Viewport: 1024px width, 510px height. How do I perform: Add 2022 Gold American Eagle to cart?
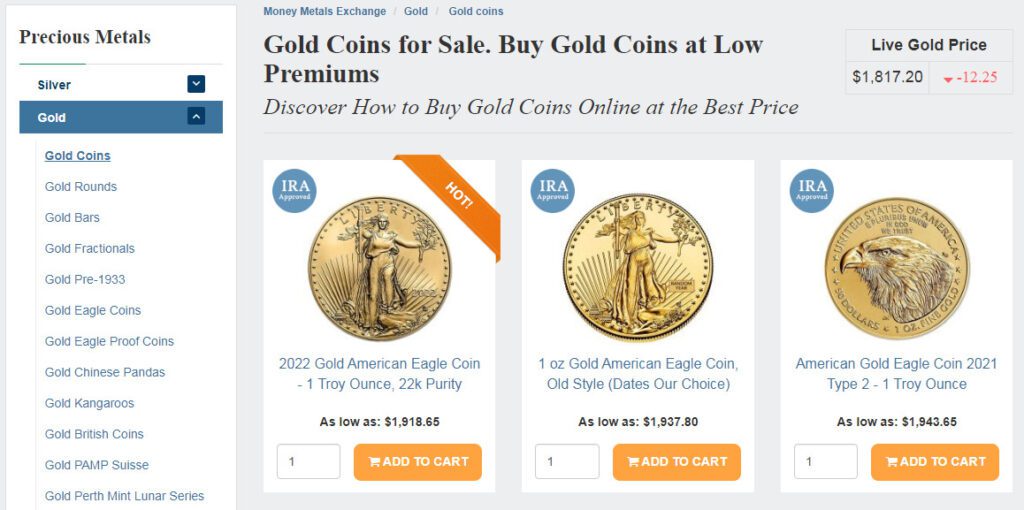tap(418, 462)
